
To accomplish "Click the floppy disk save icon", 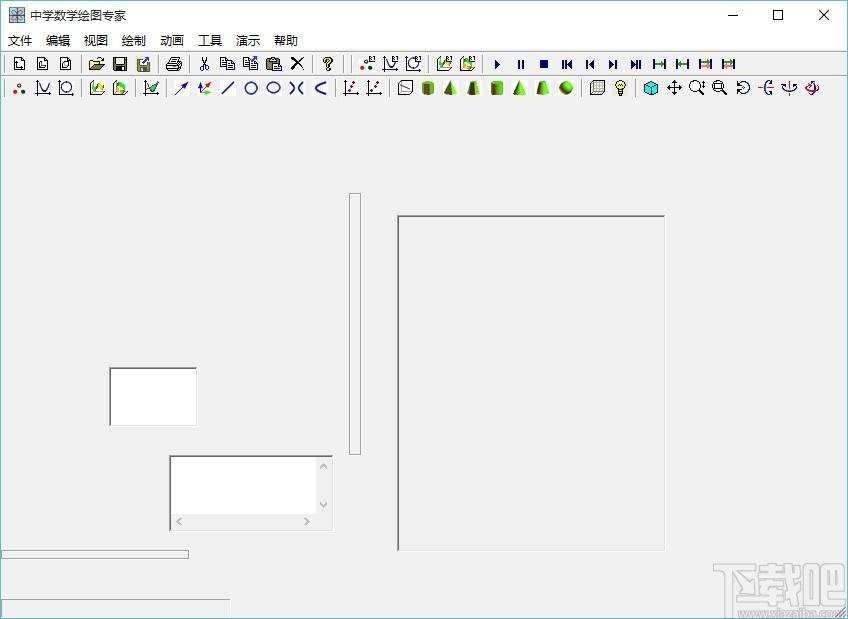I will coord(120,64).
